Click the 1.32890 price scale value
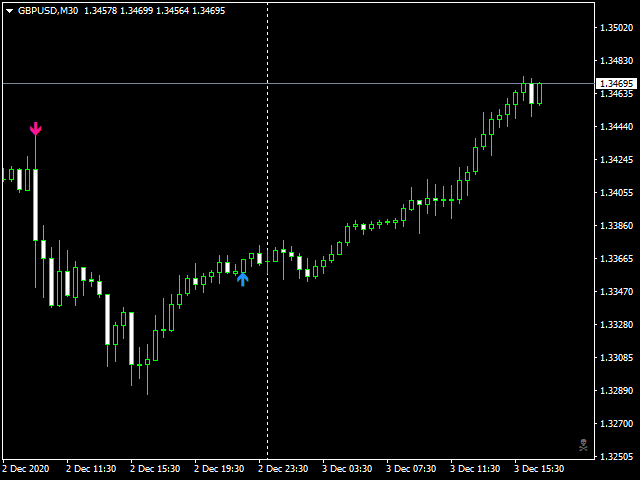The width and height of the screenshot is (640, 480). (616, 391)
